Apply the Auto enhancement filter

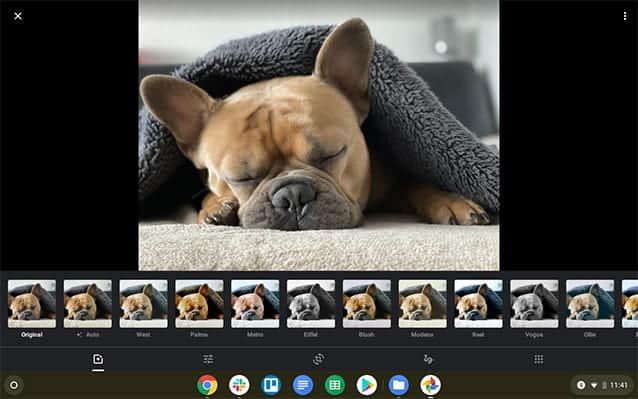tap(87, 303)
